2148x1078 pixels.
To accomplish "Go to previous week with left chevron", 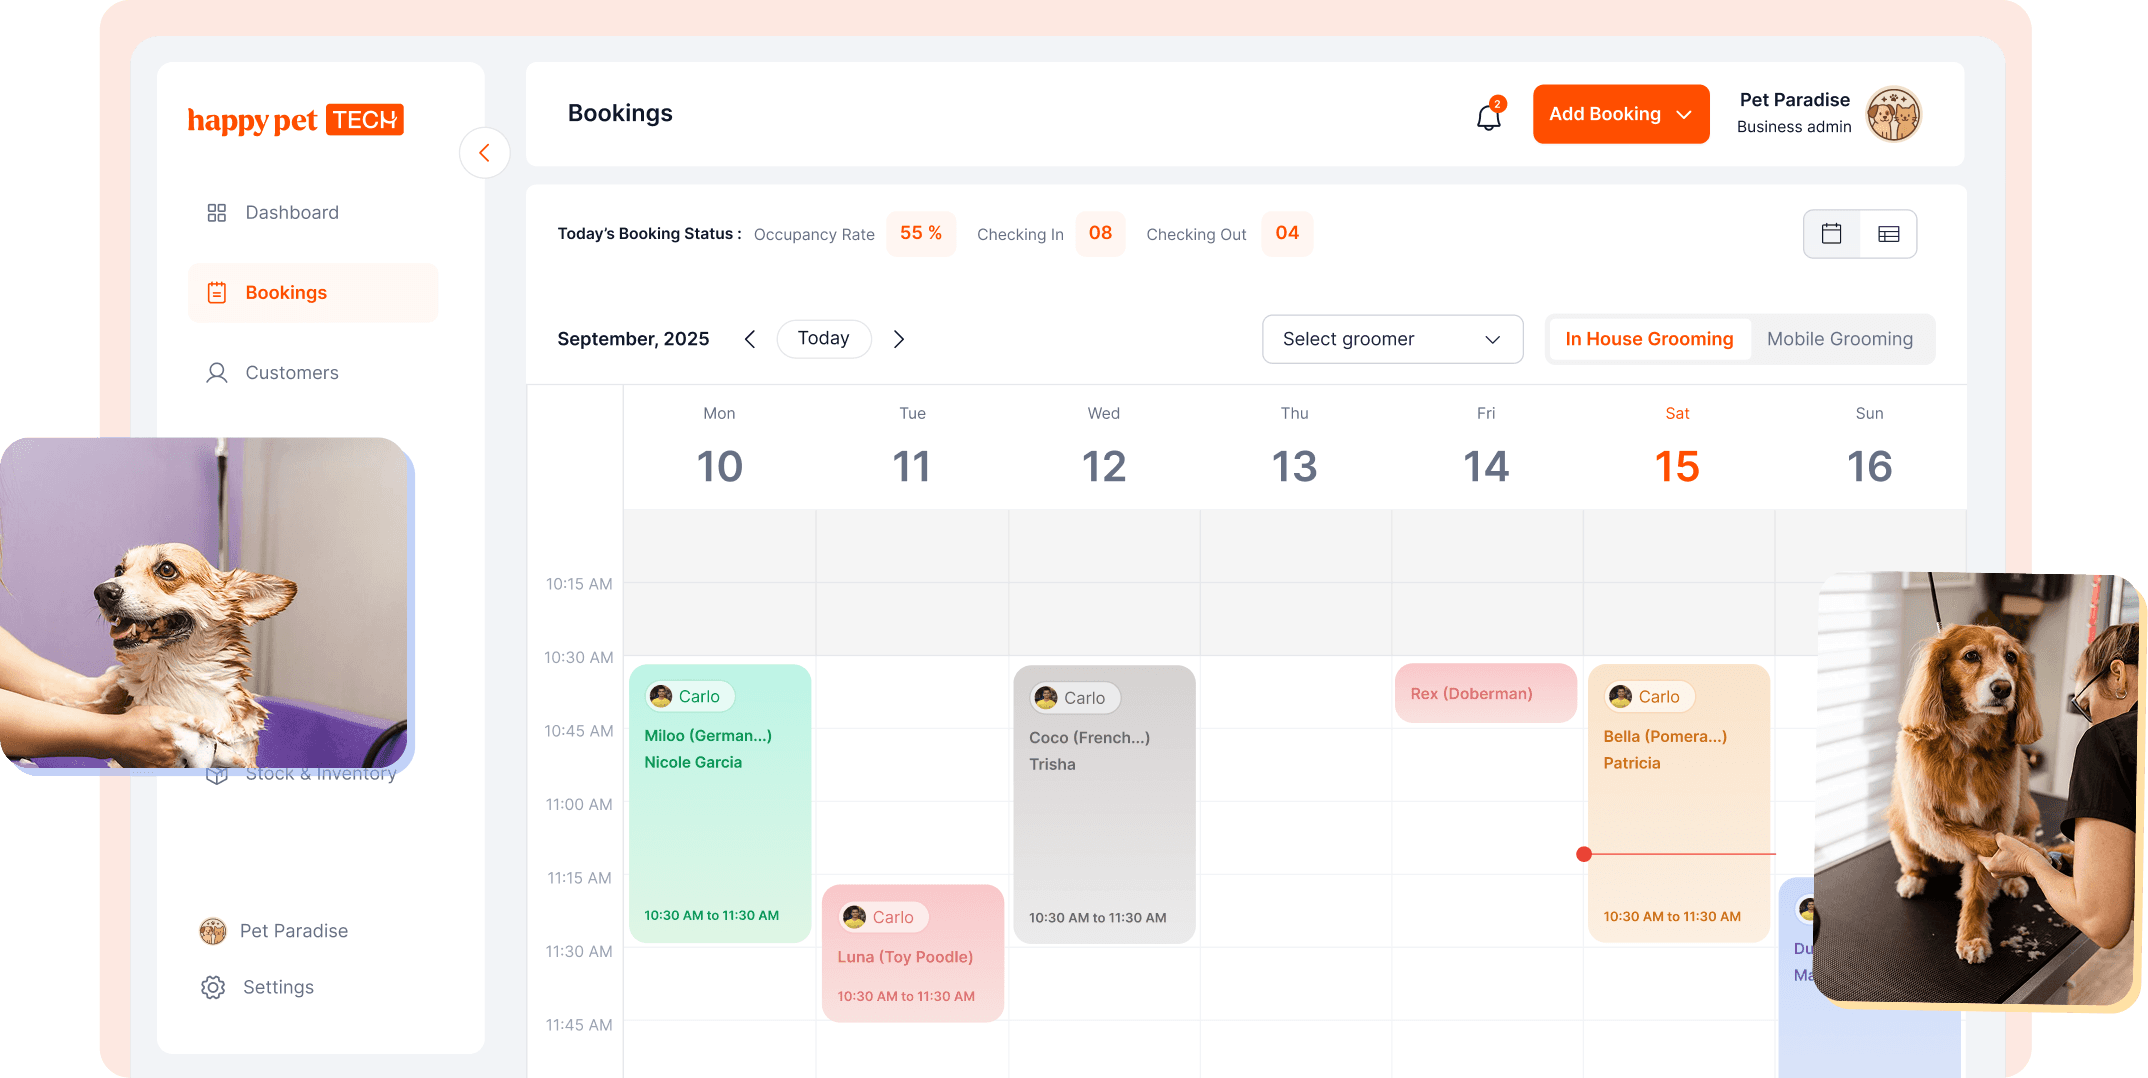I will point(750,339).
